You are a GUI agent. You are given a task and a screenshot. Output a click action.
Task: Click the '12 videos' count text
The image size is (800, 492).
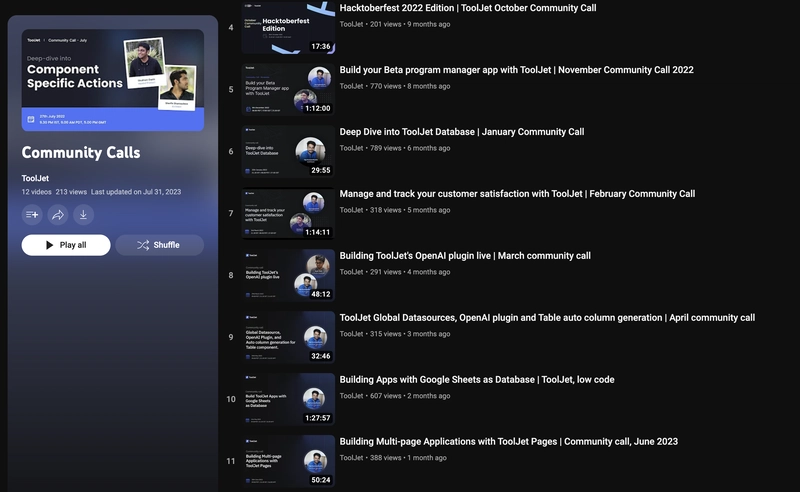(x=36, y=192)
